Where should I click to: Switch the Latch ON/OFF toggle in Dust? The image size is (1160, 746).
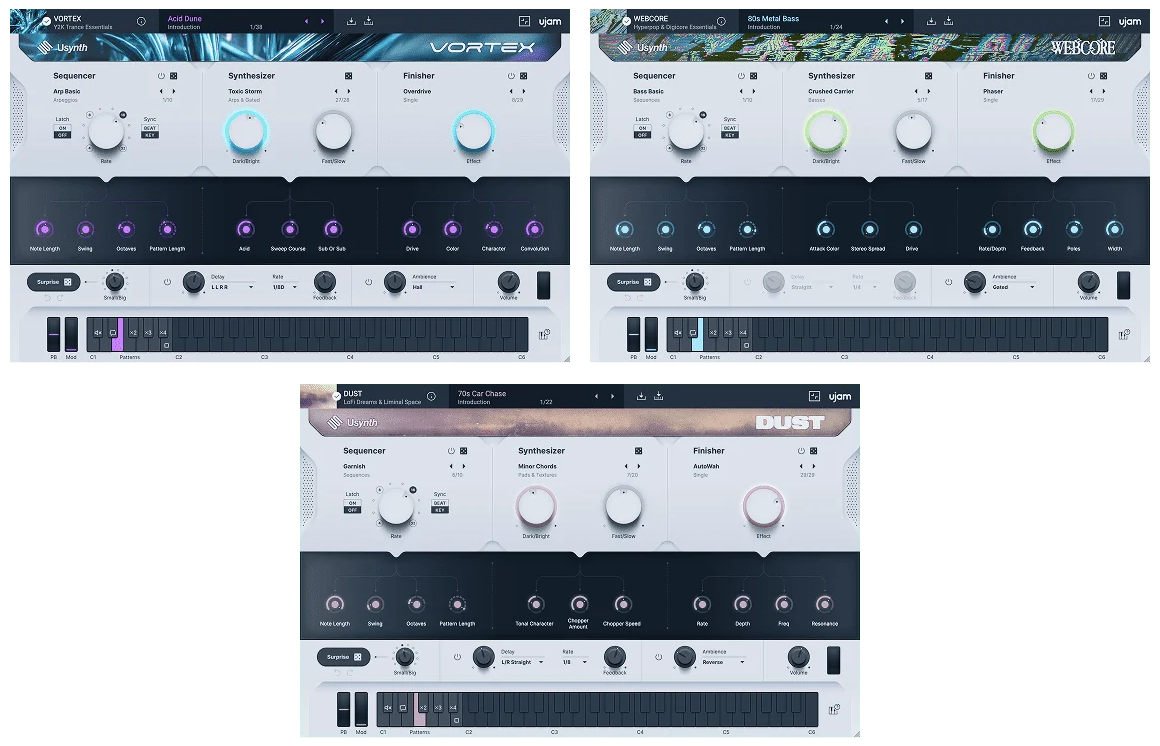click(352, 507)
